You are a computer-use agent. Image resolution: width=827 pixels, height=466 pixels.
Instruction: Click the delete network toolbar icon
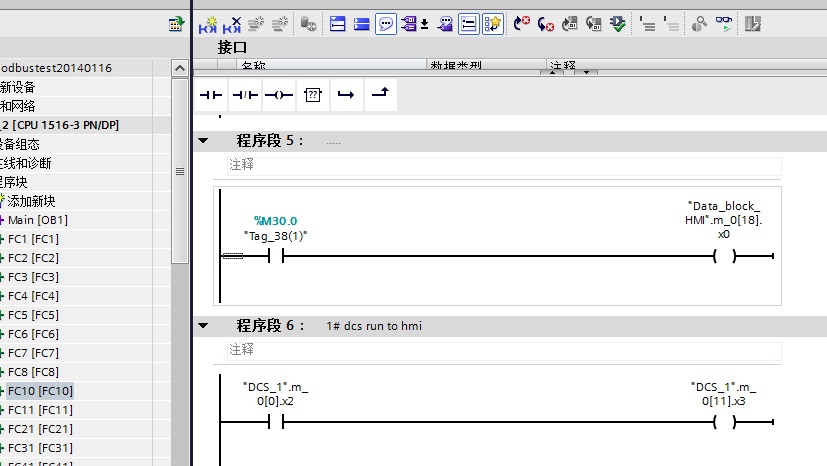(232, 23)
